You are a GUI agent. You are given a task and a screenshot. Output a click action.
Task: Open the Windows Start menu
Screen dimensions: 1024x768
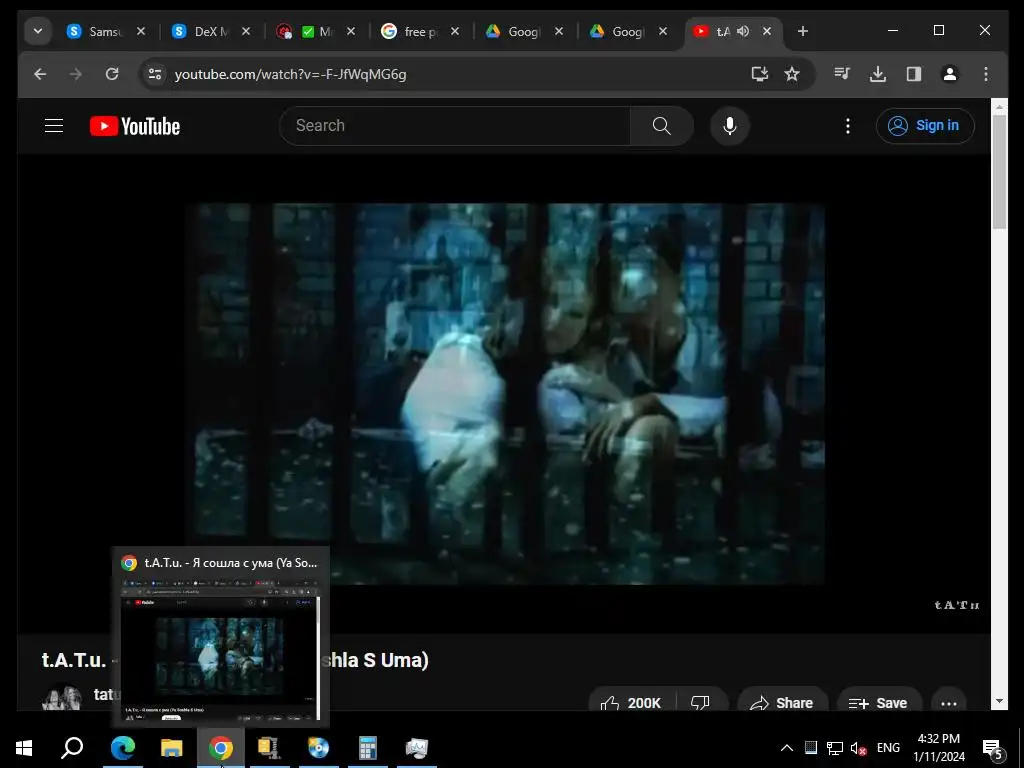(24, 748)
